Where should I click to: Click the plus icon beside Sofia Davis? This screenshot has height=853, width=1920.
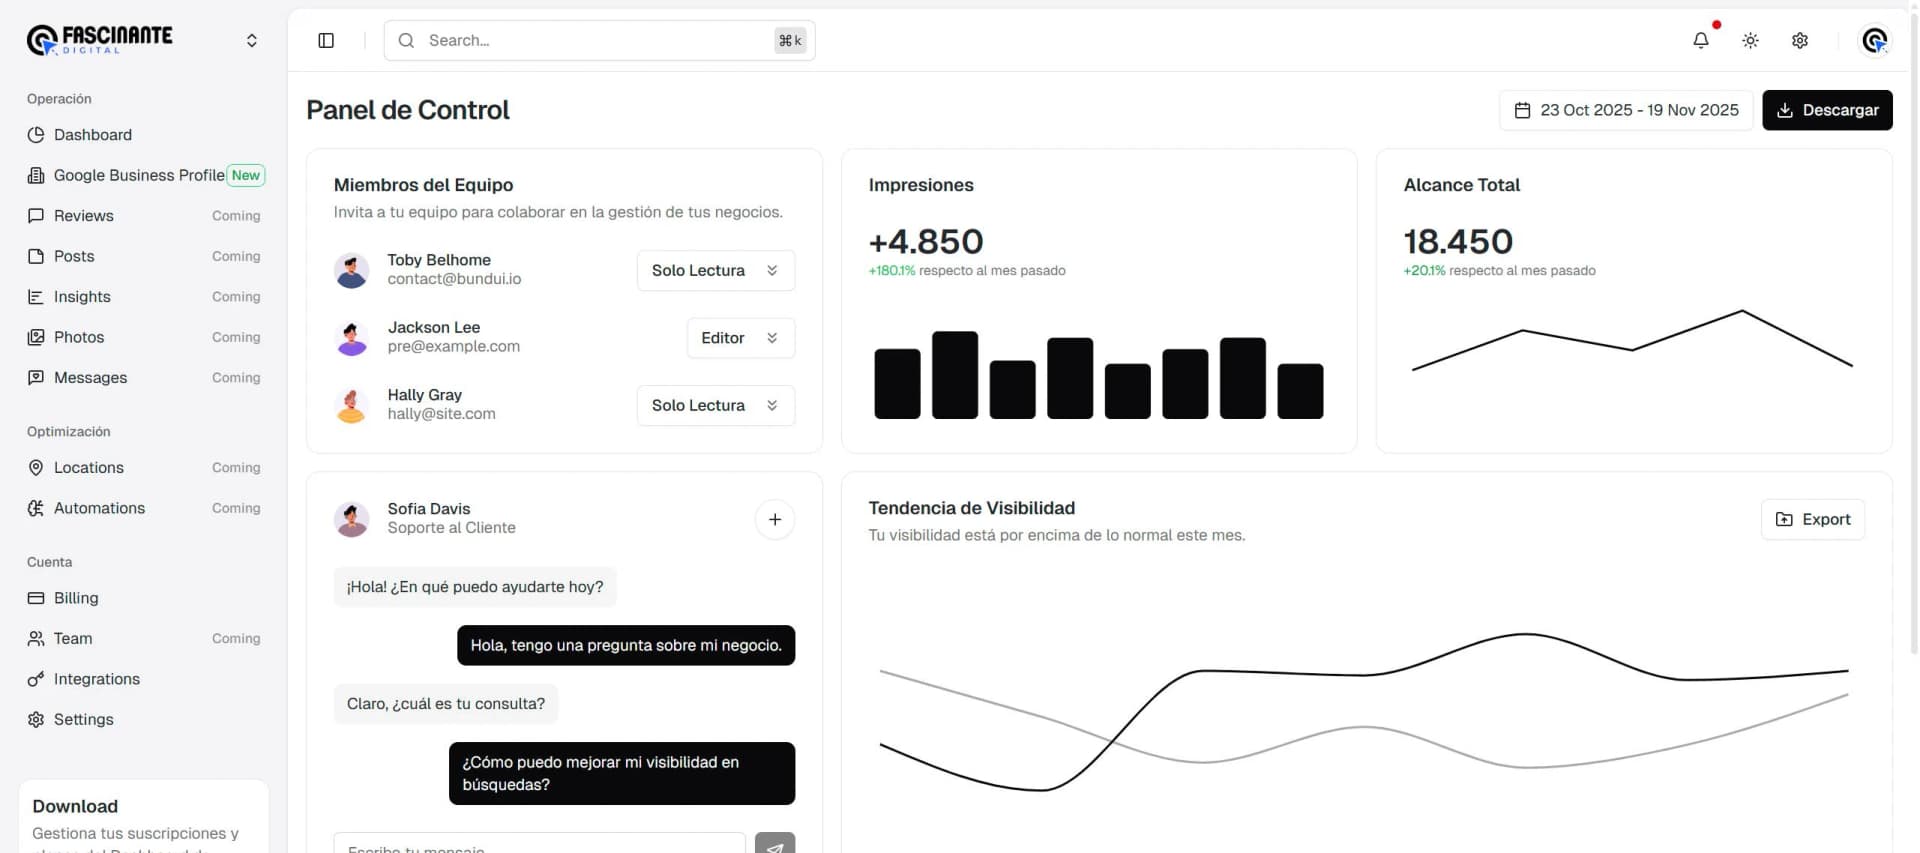(774, 519)
